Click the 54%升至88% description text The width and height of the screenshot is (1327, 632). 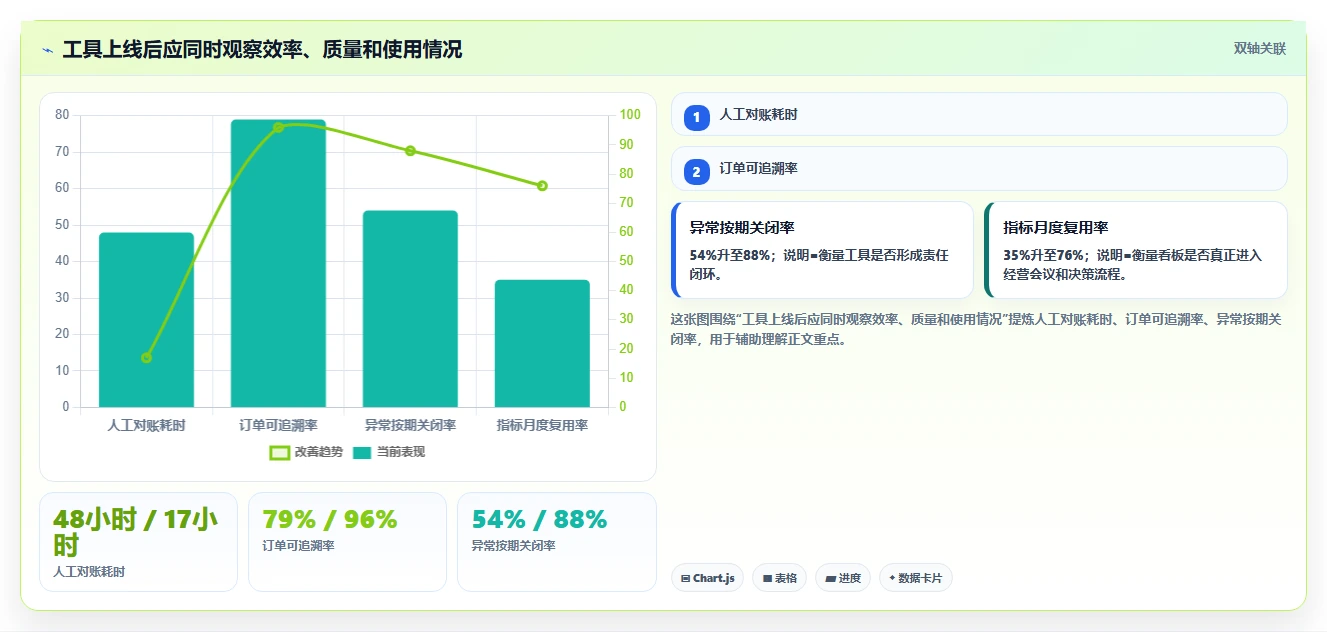tap(819, 264)
